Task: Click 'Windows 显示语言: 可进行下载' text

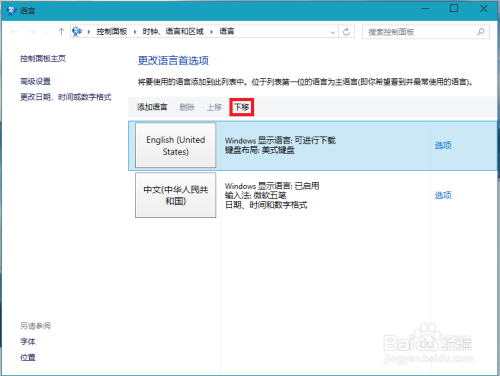Action: point(280,140)
